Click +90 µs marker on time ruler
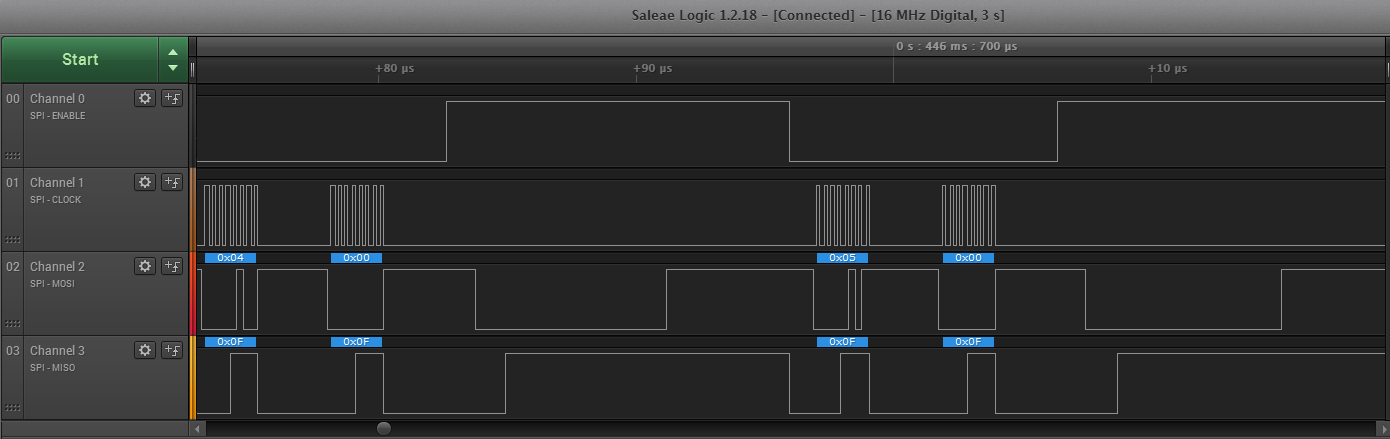1390x439 pixels. 652,69
